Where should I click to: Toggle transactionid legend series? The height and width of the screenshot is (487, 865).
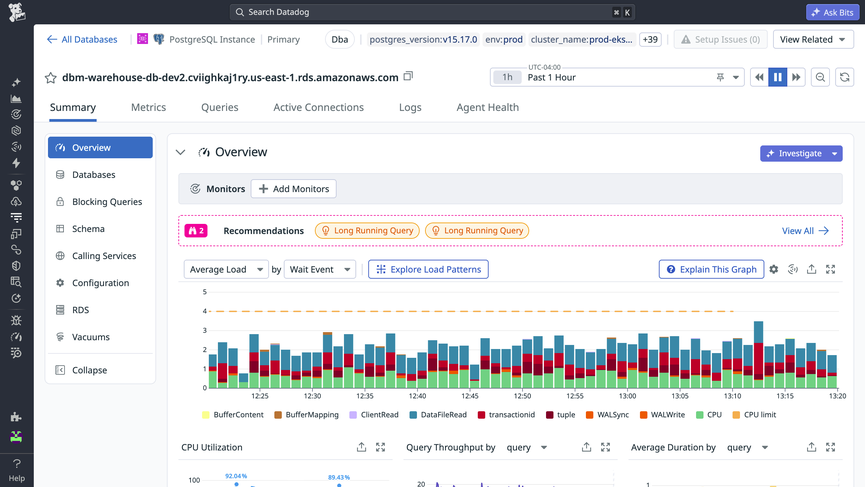point(506,415)
